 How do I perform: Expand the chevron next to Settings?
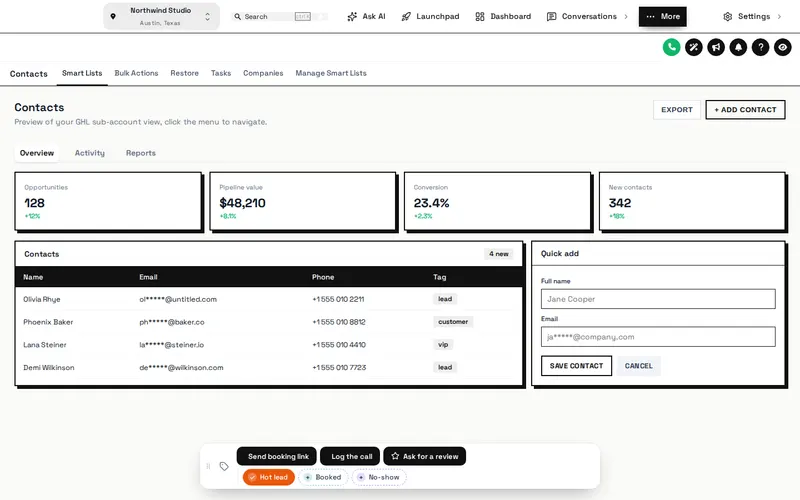[779, 16]
